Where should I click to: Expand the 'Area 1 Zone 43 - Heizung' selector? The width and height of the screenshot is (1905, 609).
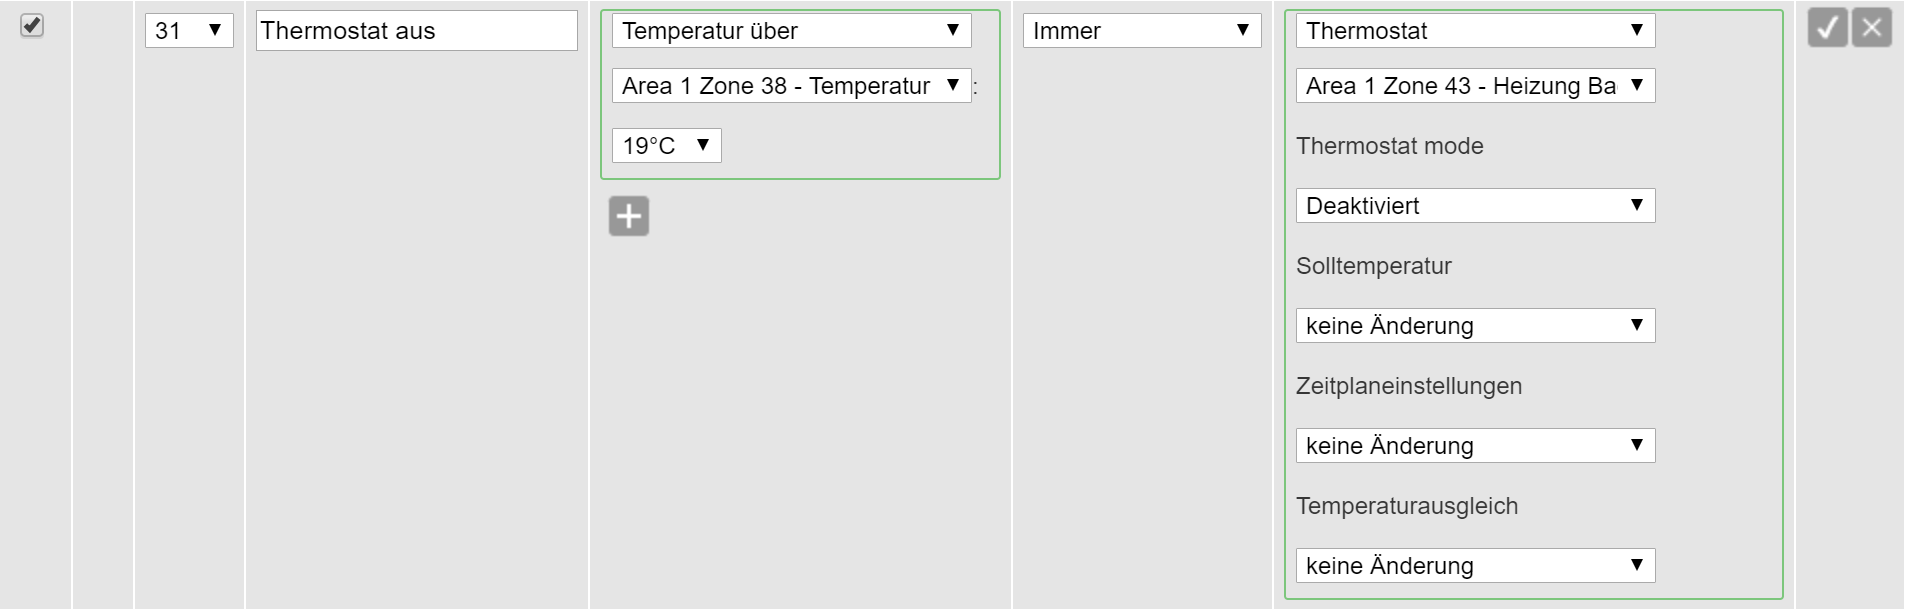[1475, 86]
